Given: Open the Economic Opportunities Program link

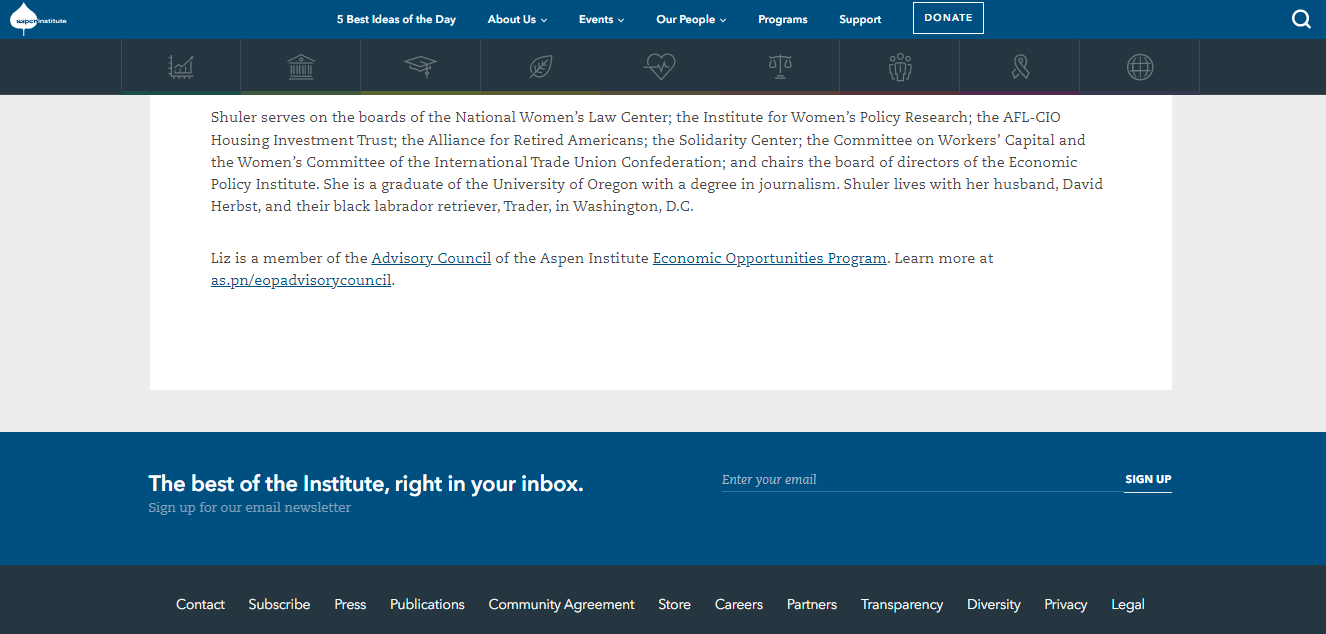Looking at the screenshot, I should click(770, 258).
